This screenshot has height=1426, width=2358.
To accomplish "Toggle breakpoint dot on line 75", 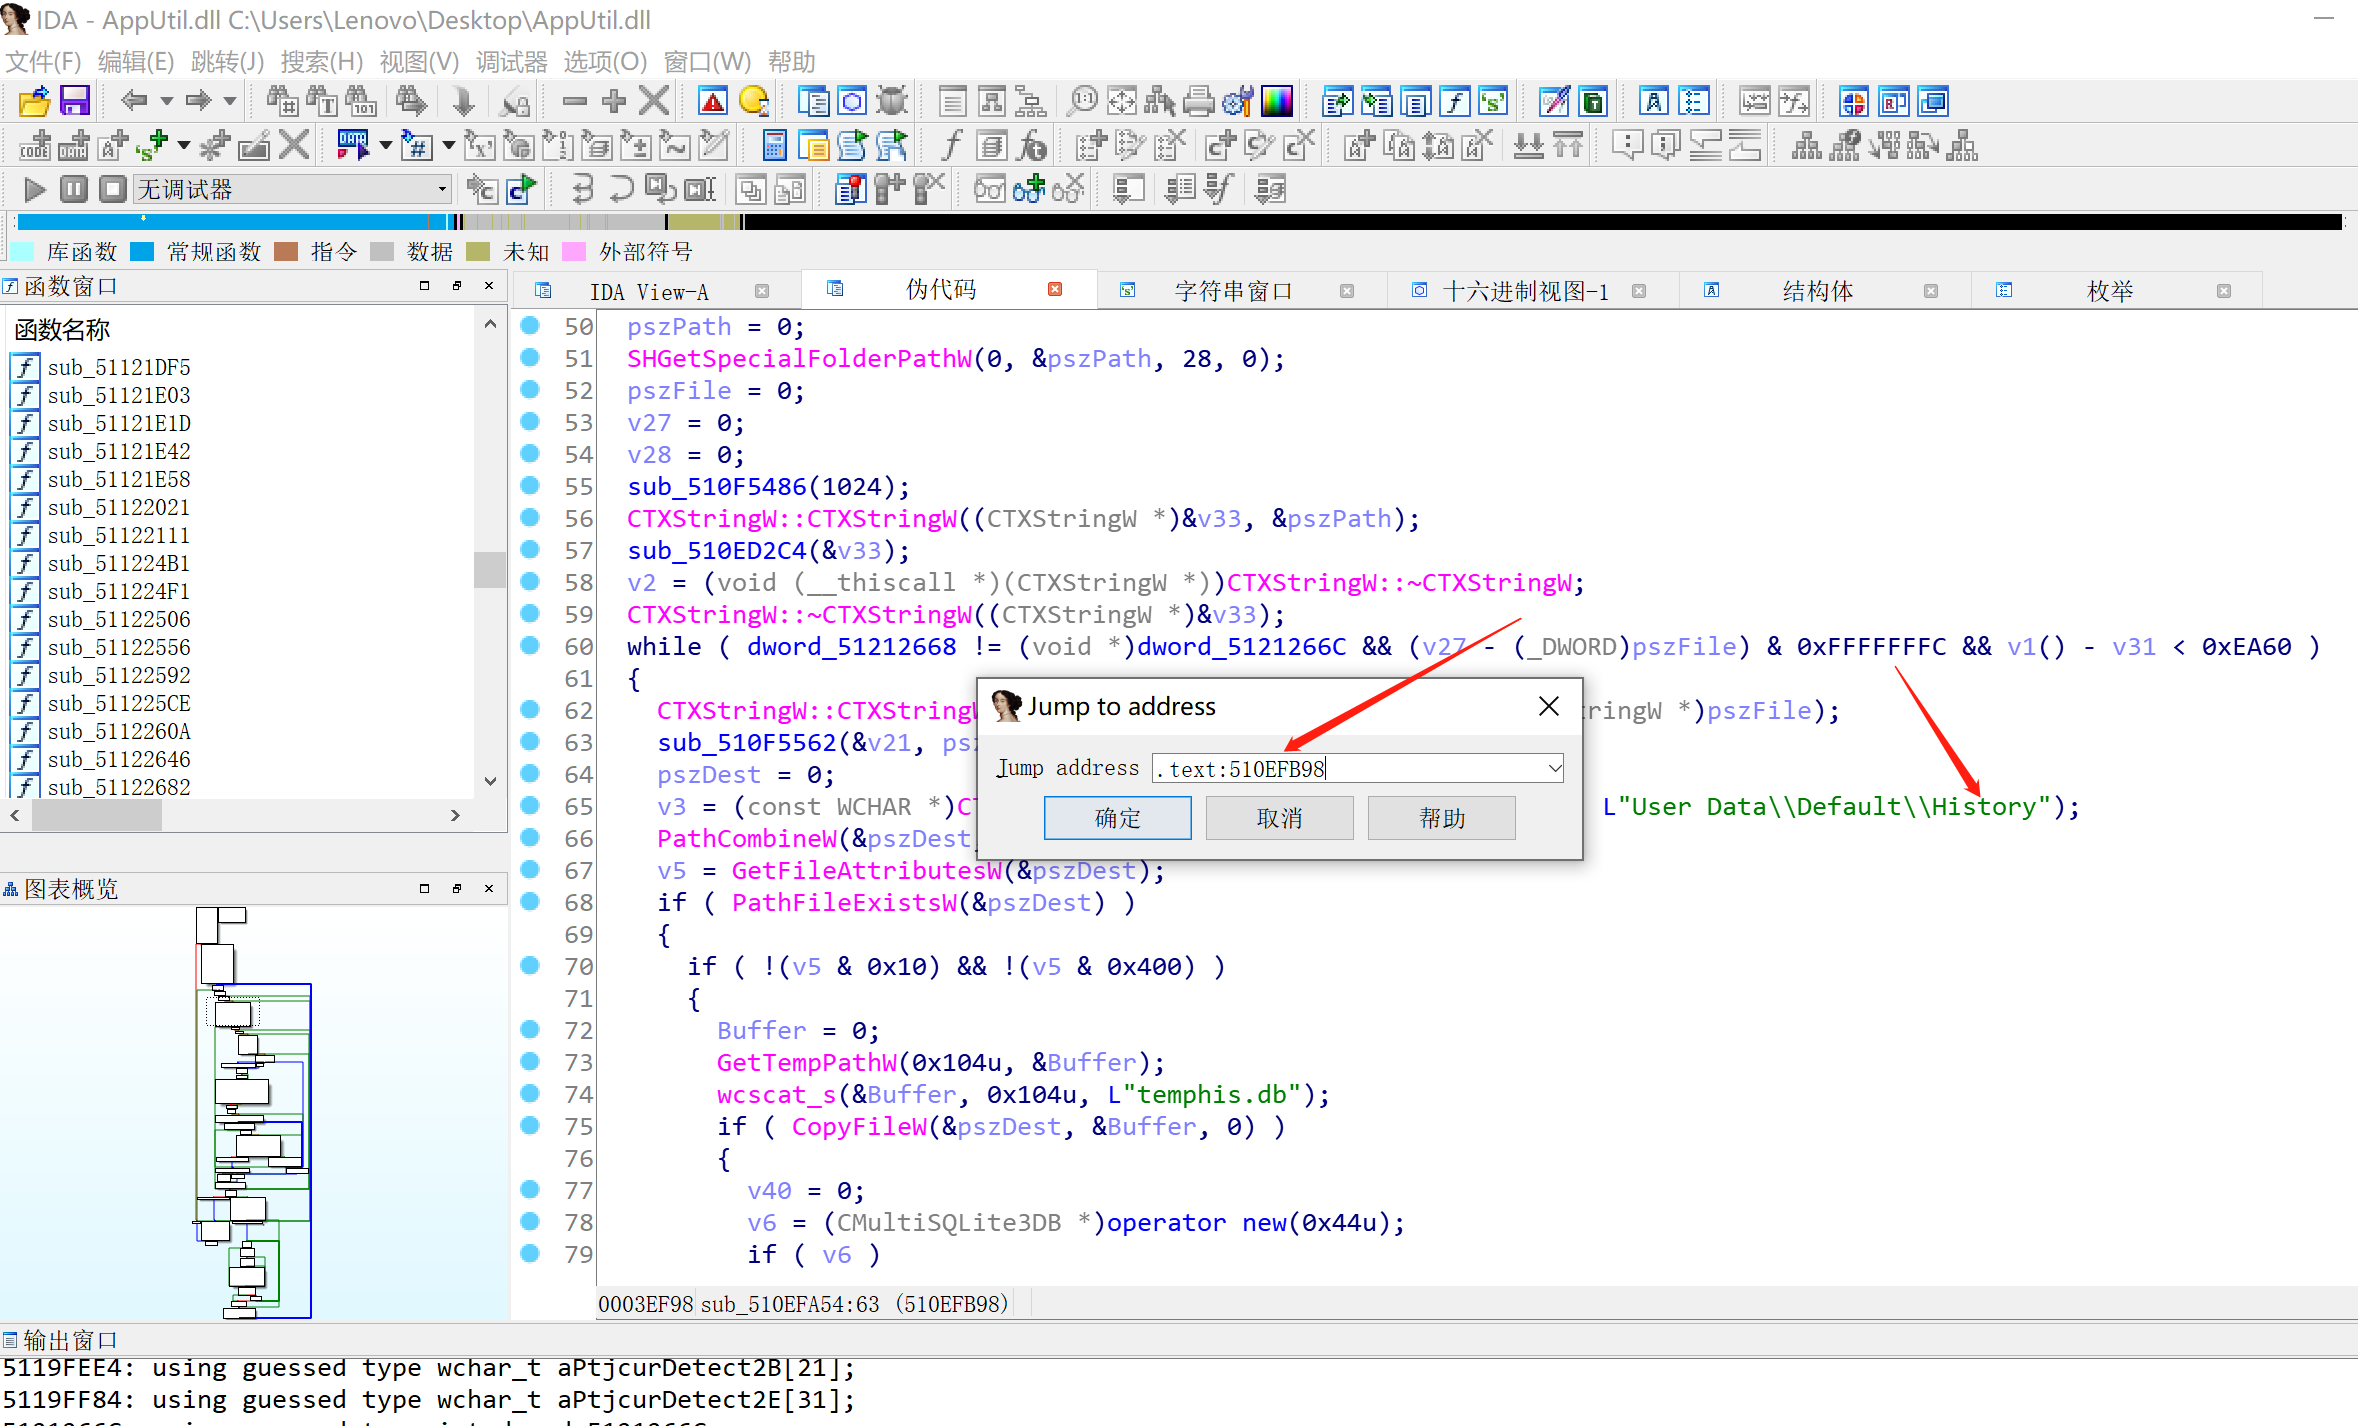I will [531, 1126].
